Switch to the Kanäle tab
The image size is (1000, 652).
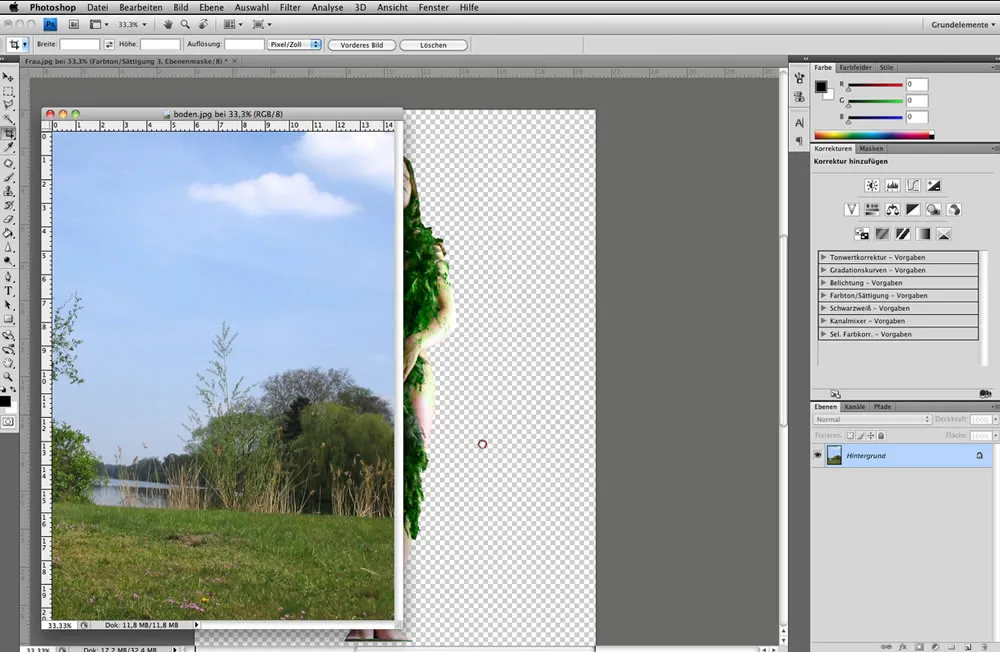[855, 406]
